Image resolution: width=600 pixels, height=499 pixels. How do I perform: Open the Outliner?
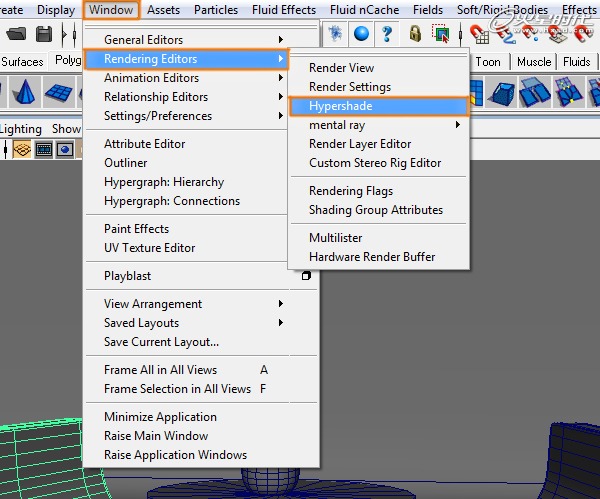coord(186,163)
